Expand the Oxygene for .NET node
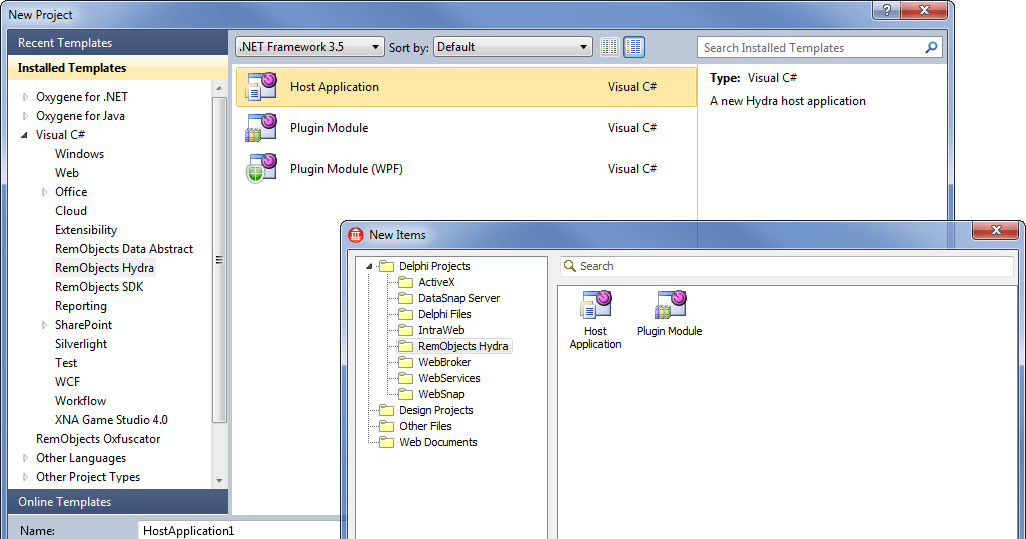1026x539 pixels. pyautogui.click(x=26, y=97)
